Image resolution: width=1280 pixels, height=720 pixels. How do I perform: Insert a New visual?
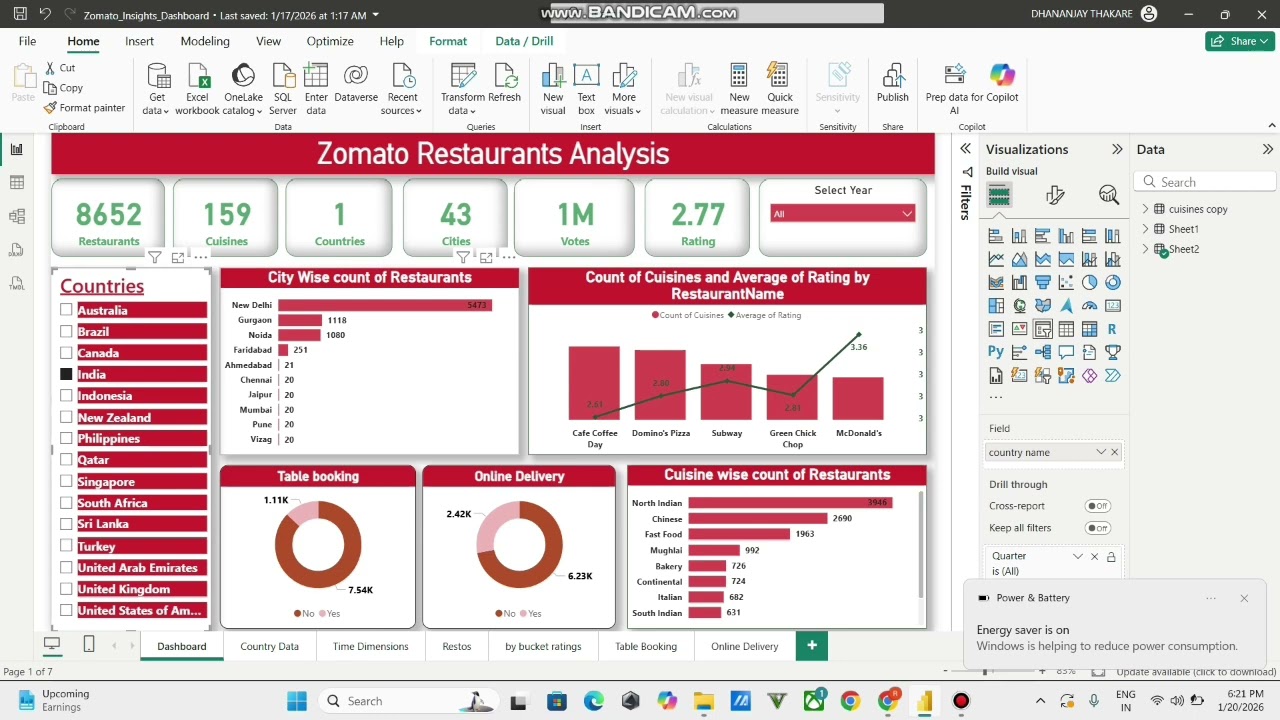point(553,89)
